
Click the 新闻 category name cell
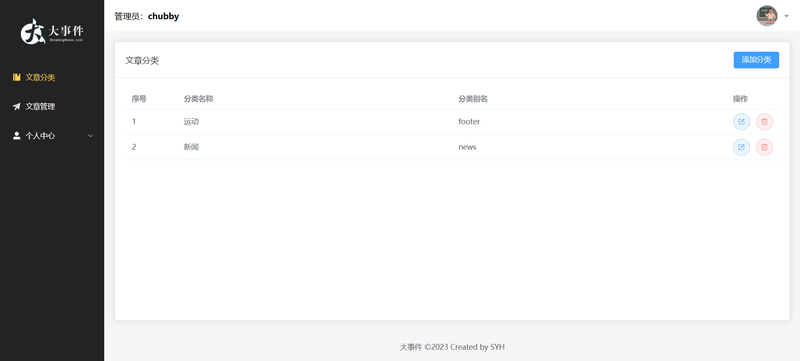click(191, 147)
